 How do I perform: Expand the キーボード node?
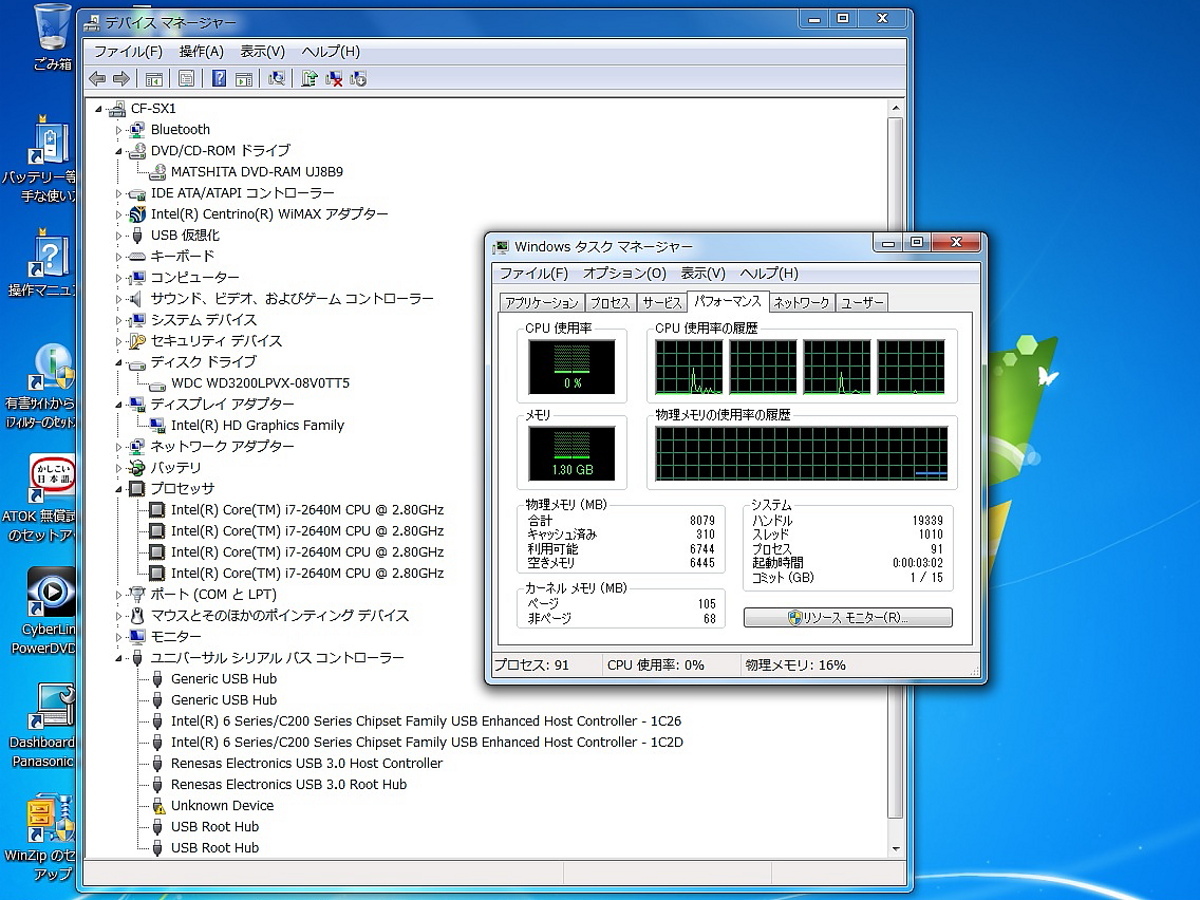(118, 257)
